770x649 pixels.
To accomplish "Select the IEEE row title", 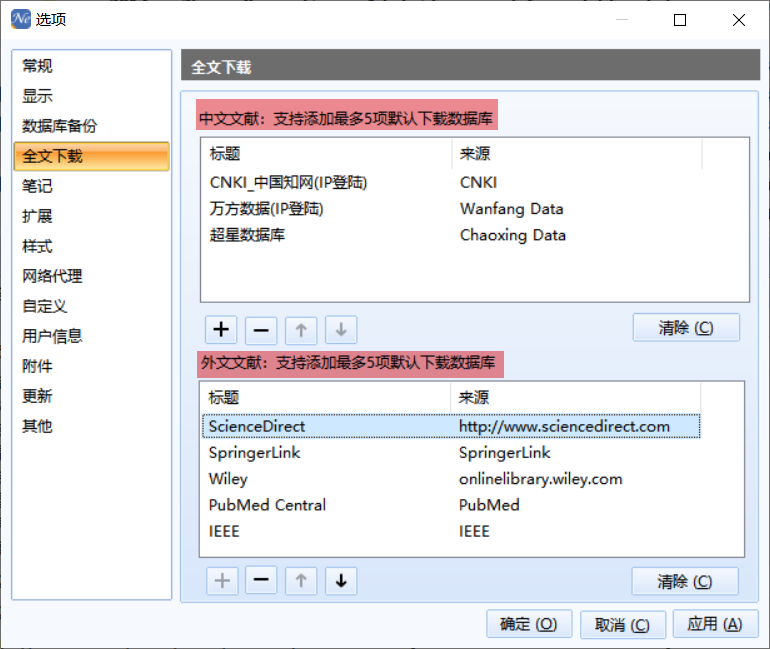I will (224, 531).
